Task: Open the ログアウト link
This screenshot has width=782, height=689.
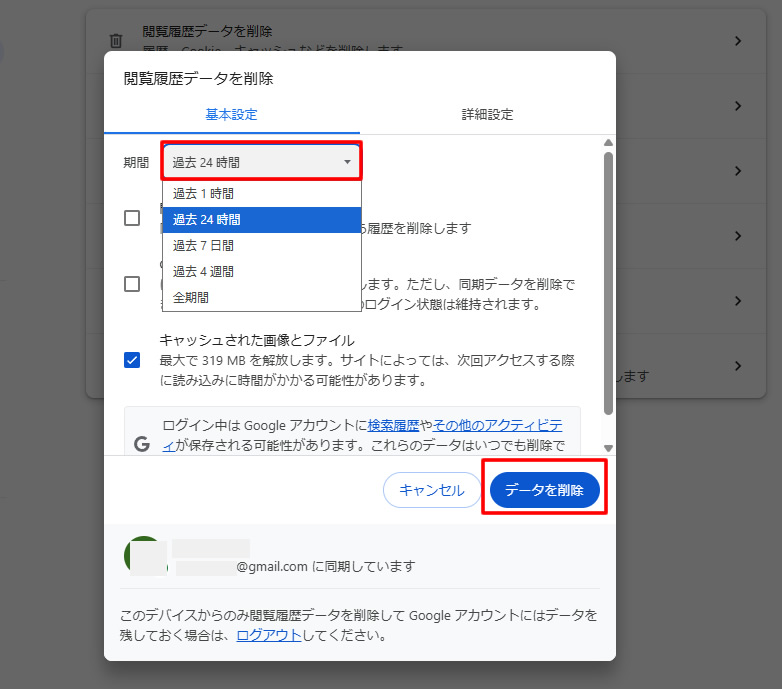Action: tap(268, 635)
